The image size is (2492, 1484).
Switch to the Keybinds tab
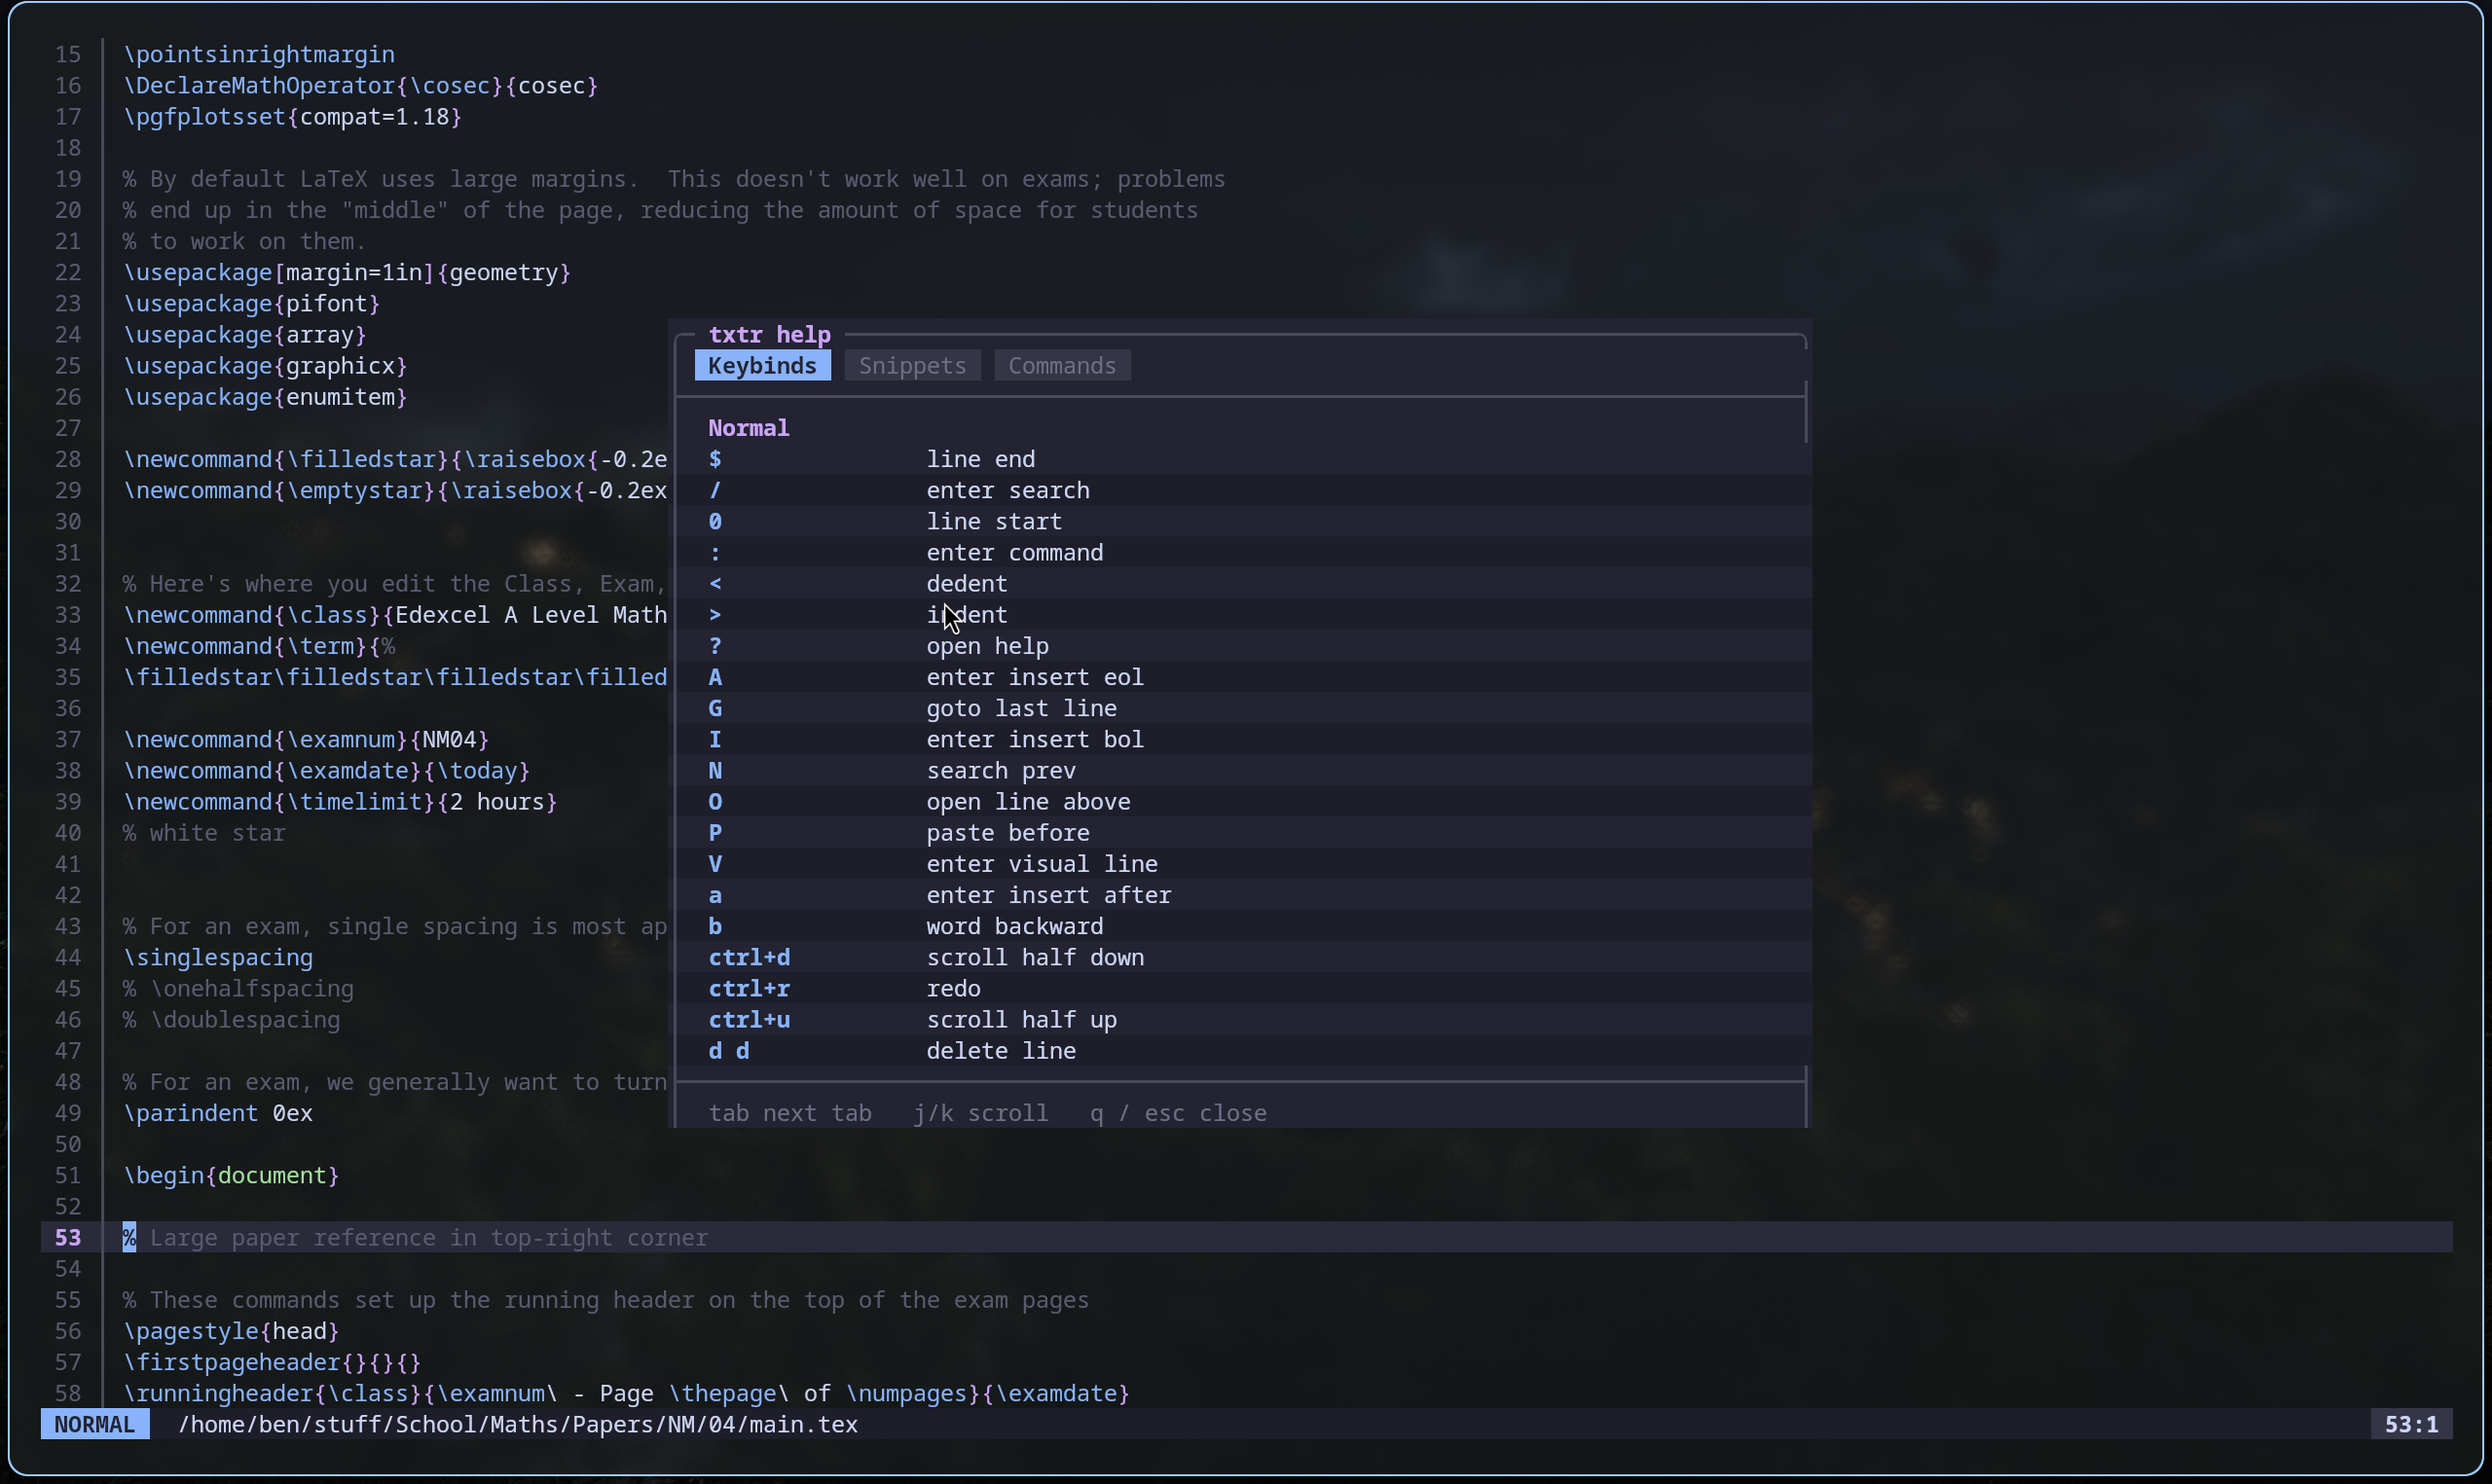[x=762, y=366]
